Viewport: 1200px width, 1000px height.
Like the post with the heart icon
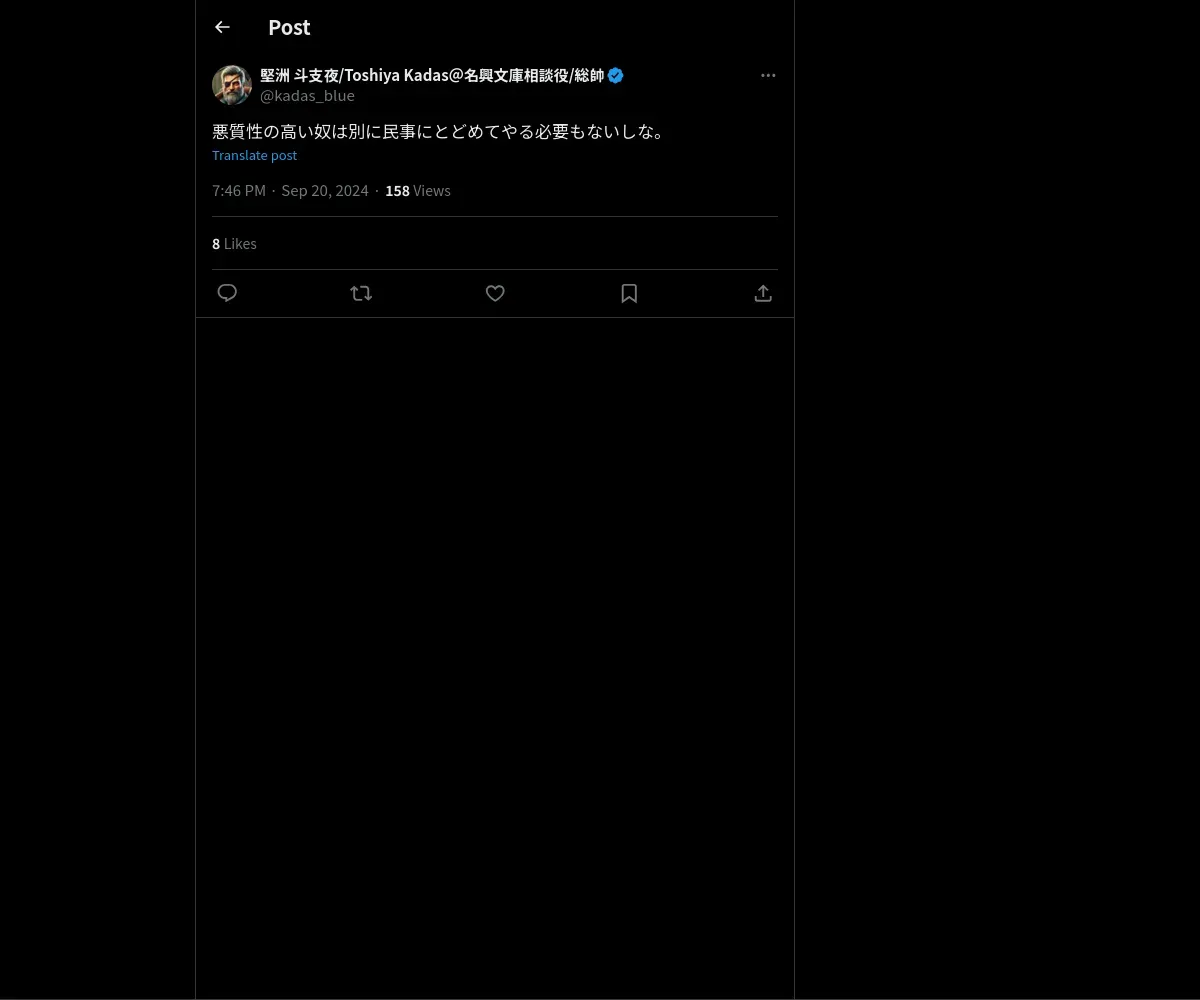pos(495,293)
